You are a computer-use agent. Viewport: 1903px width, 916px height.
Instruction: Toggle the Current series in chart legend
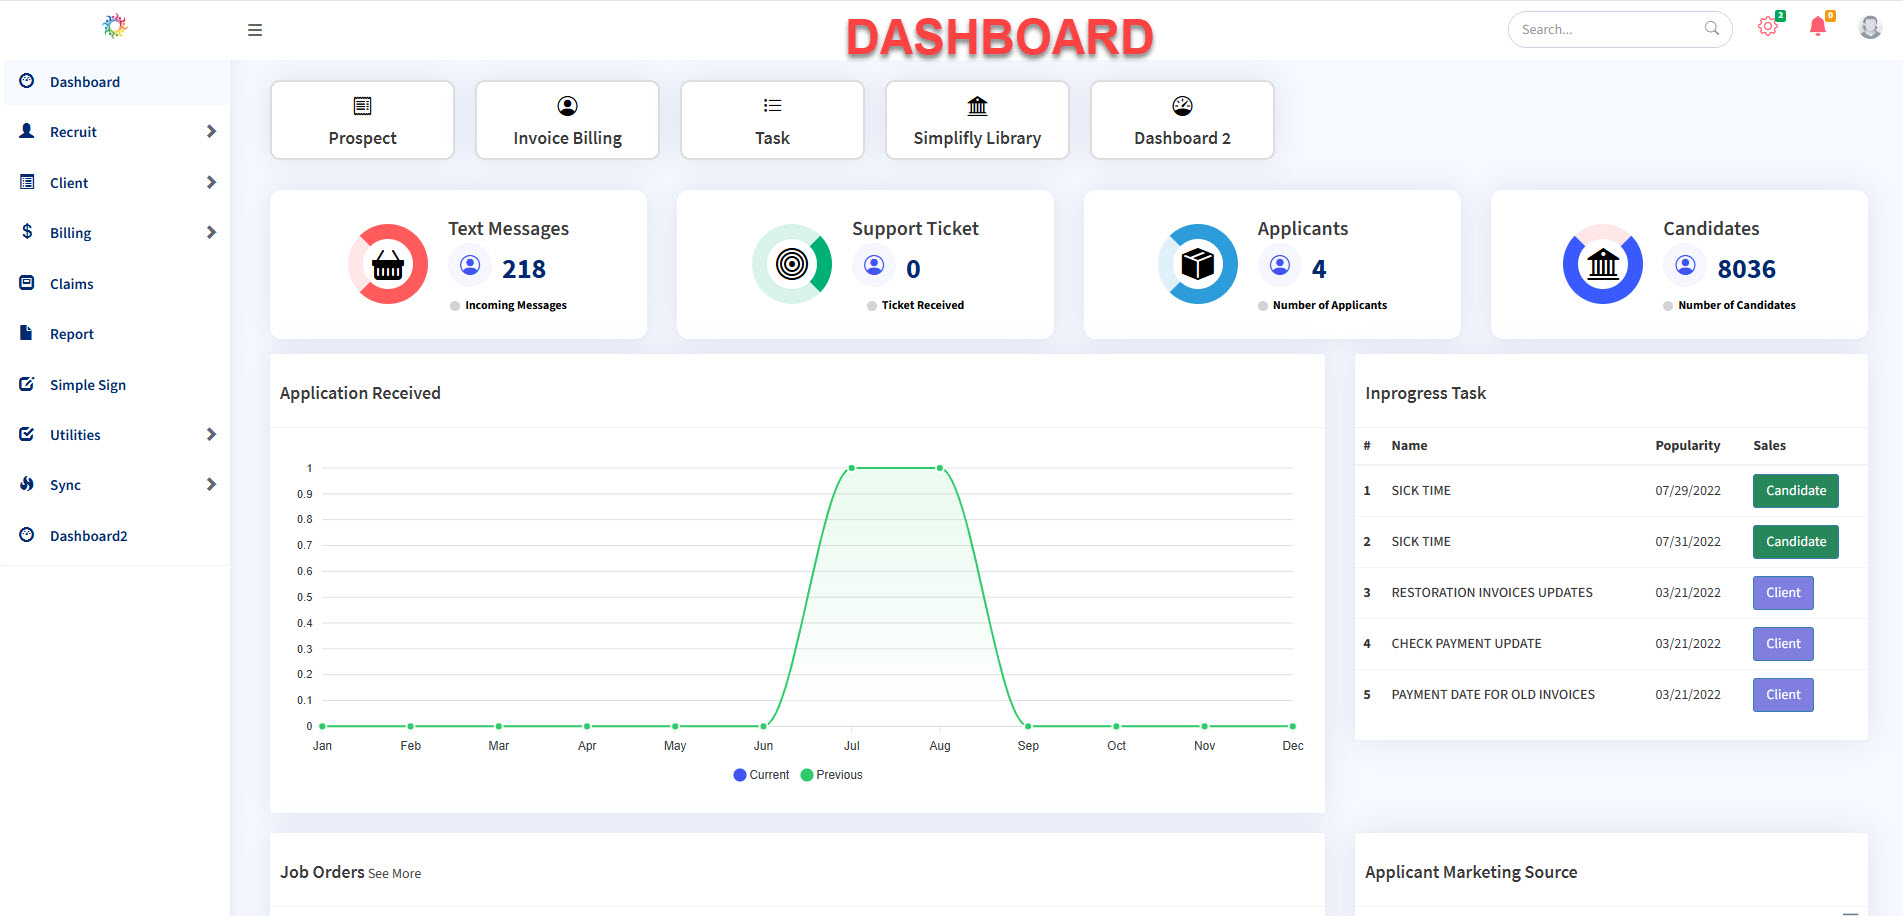click(x=761, y=775)
